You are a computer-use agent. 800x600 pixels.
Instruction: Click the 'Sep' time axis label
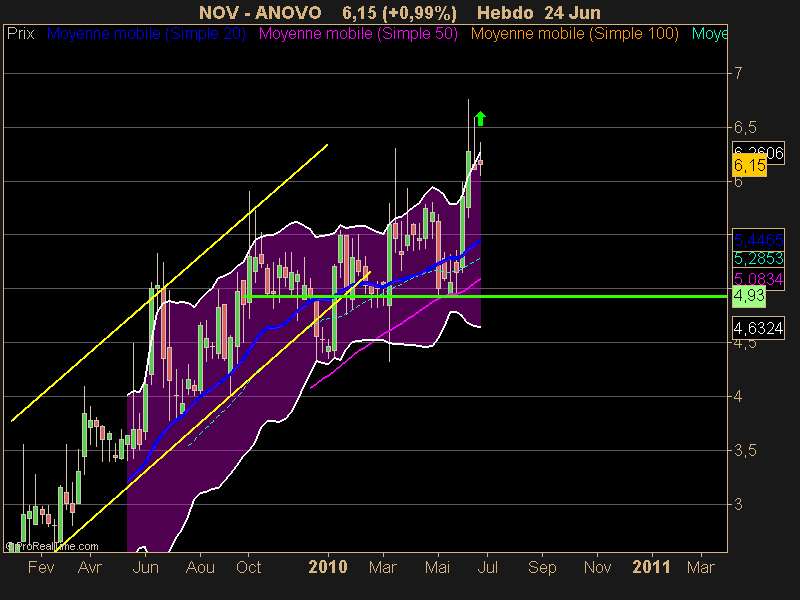[x=542, y=567]
